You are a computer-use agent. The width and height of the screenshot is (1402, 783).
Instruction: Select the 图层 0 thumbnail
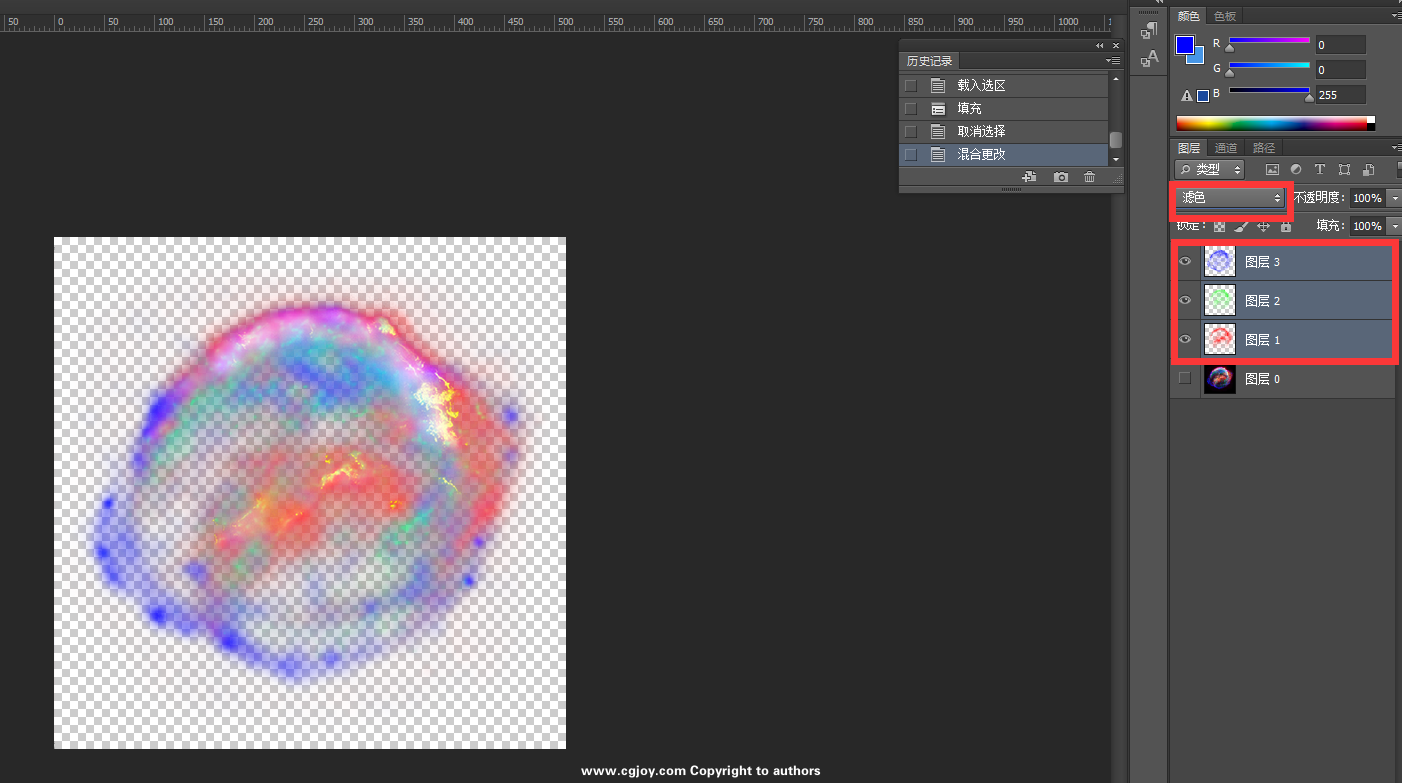pyautogui.click(x=1220, y=379)
